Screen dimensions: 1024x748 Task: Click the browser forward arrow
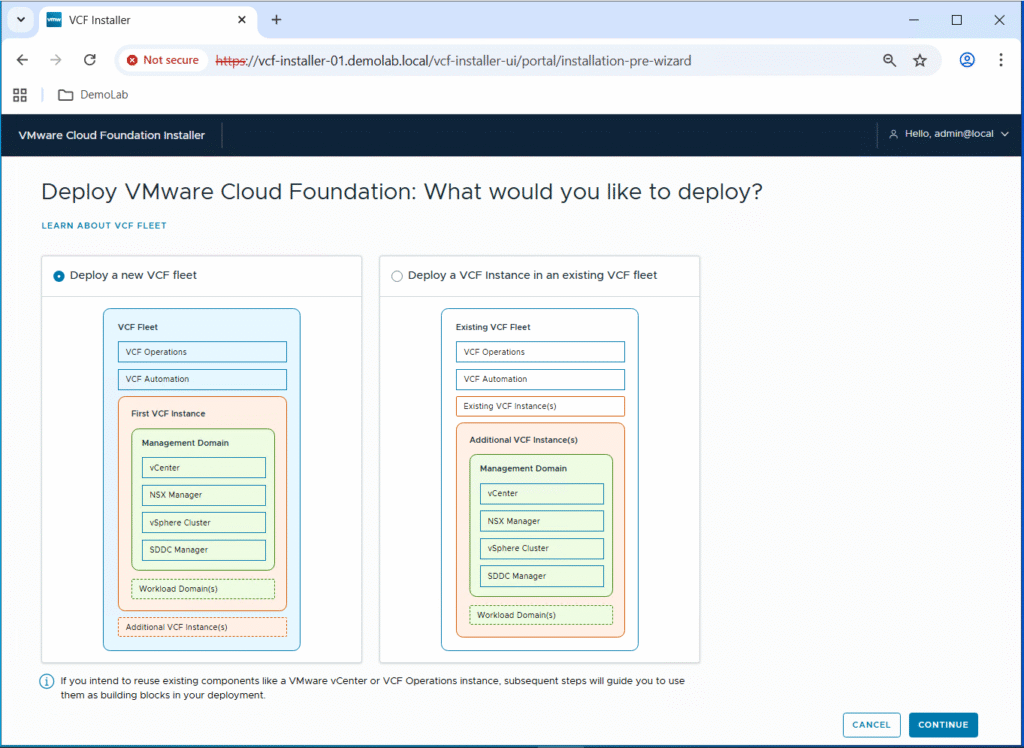[x=56, y=60]
